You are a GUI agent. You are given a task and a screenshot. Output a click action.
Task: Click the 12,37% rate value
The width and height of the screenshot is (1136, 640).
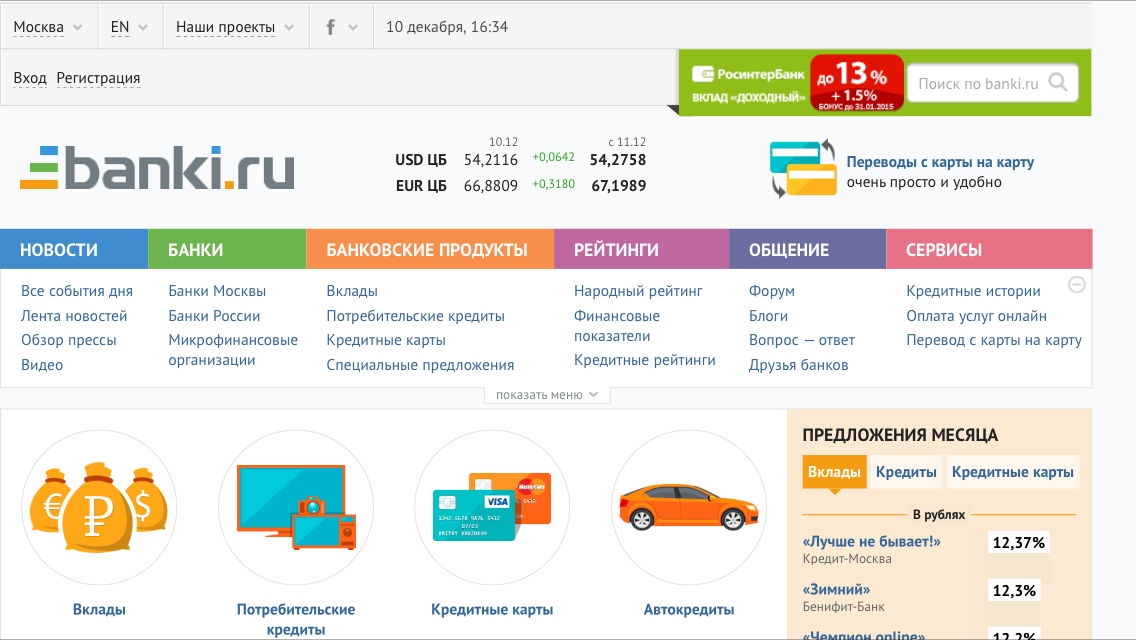pos(1018,542)
